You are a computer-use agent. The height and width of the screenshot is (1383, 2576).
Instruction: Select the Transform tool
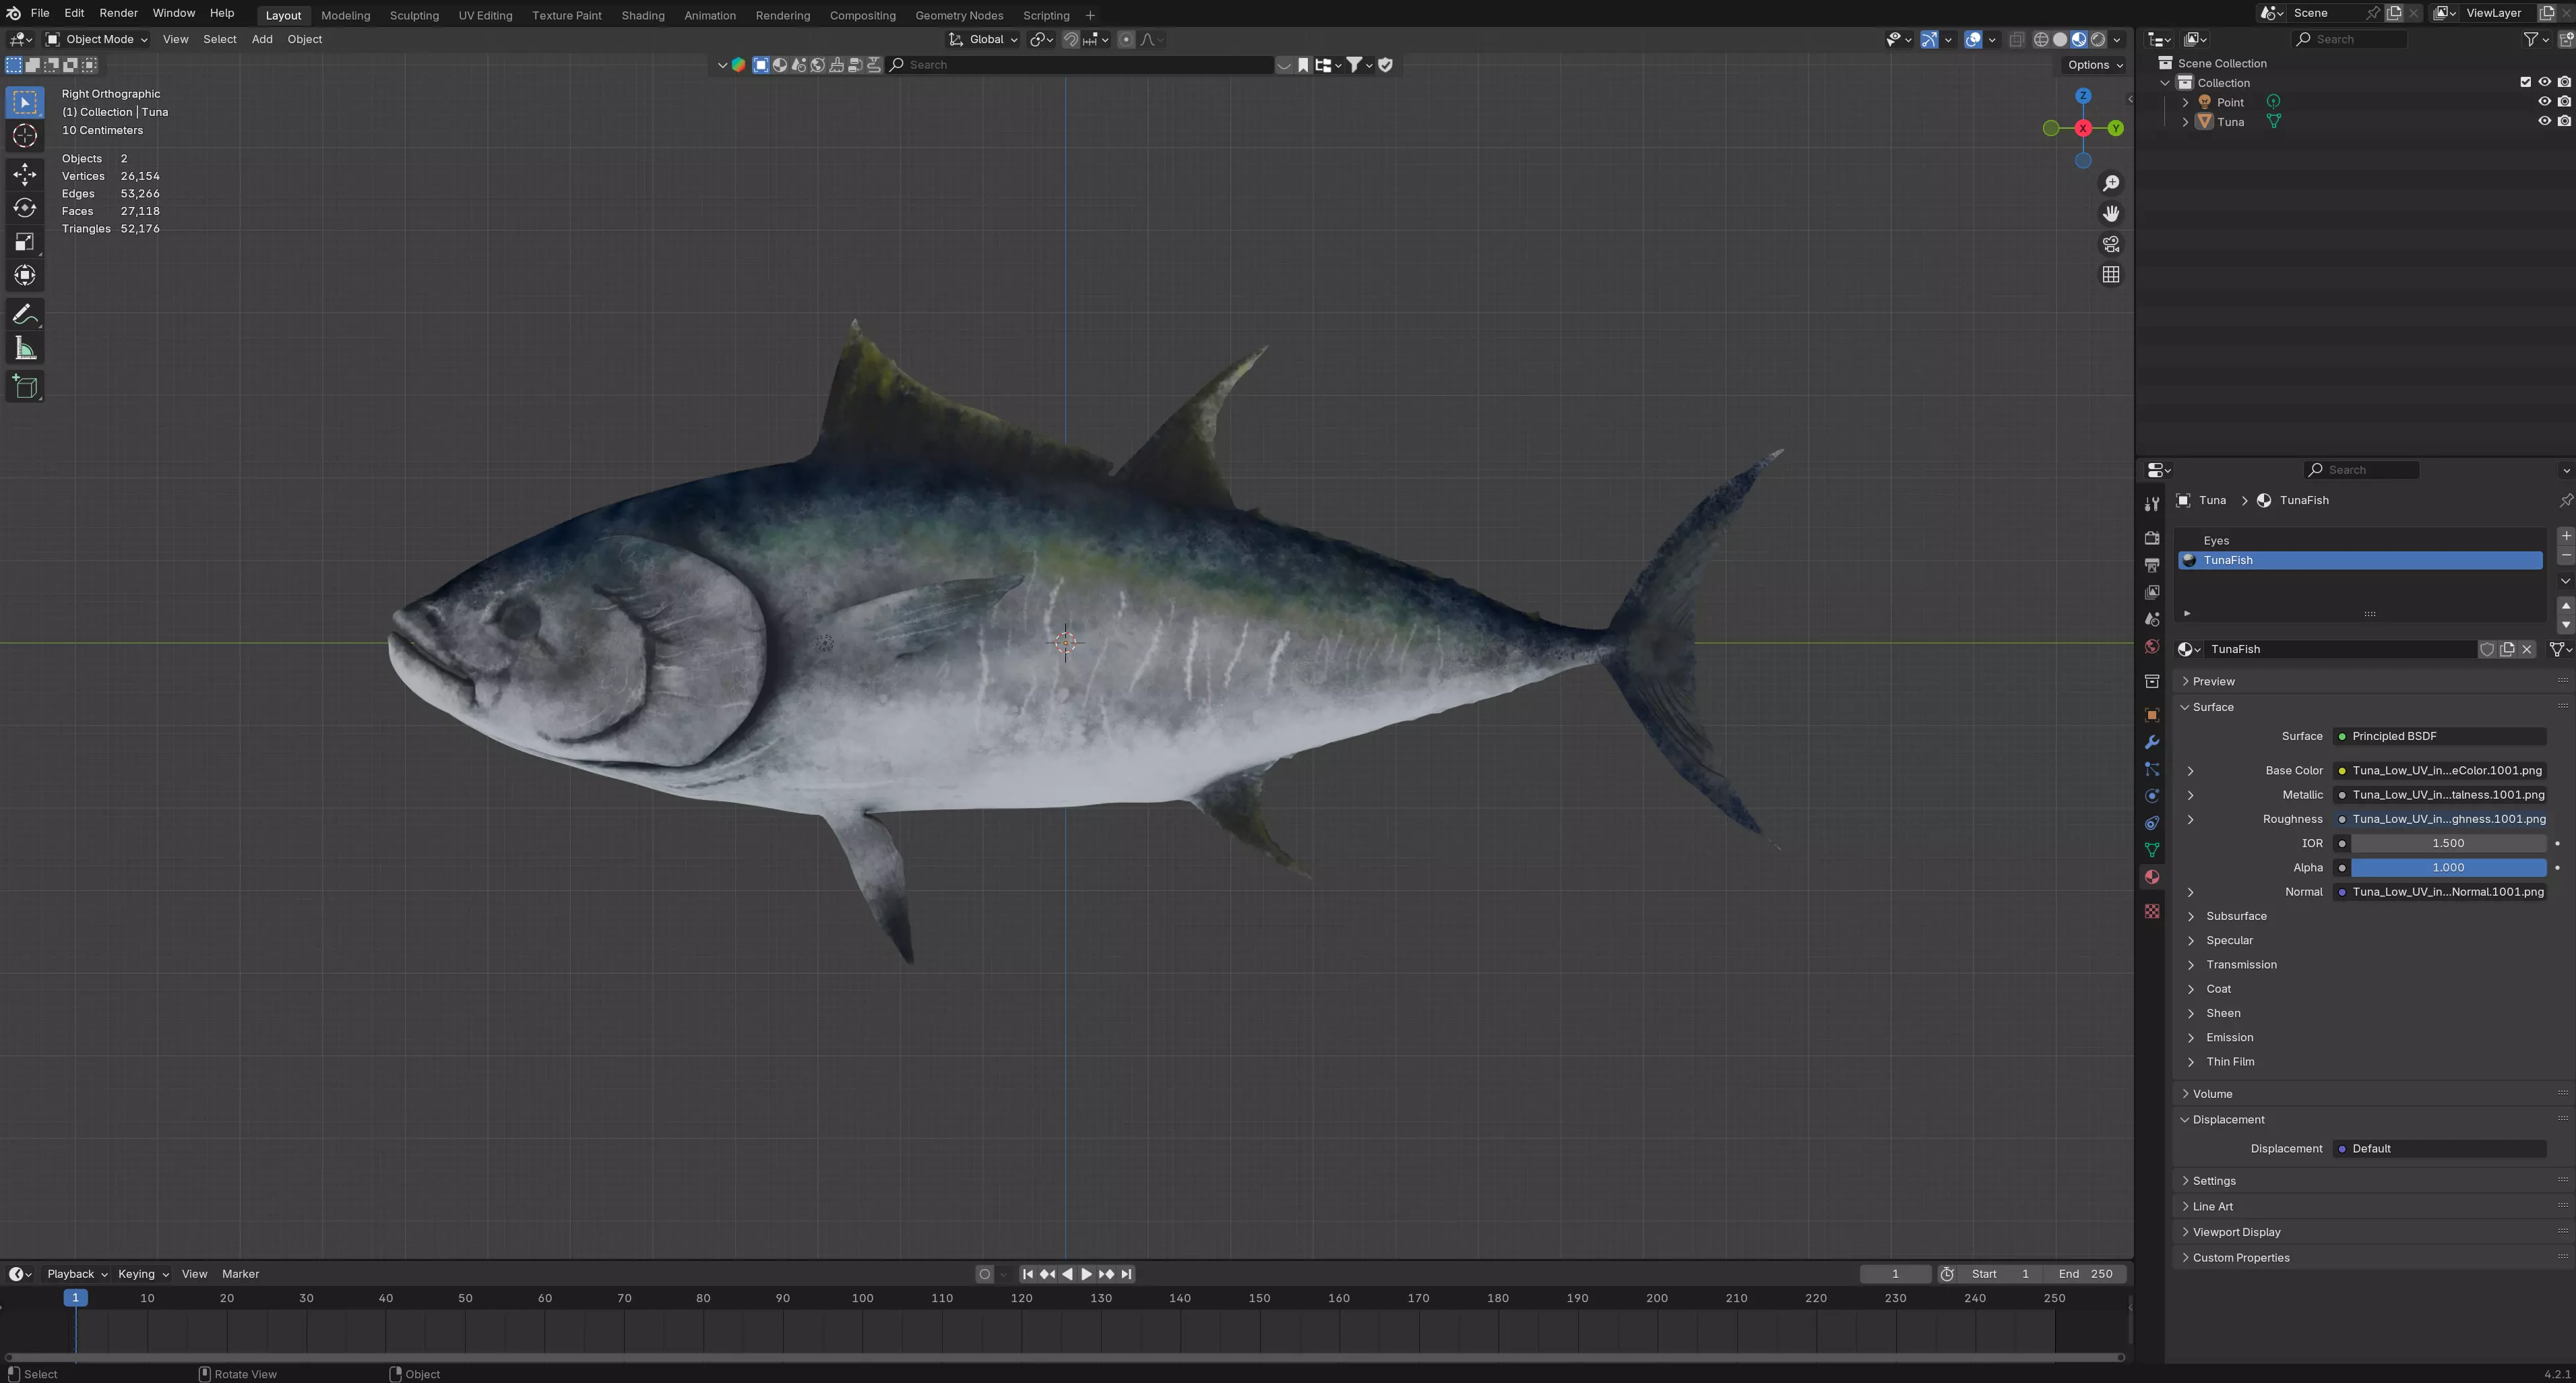25,276
